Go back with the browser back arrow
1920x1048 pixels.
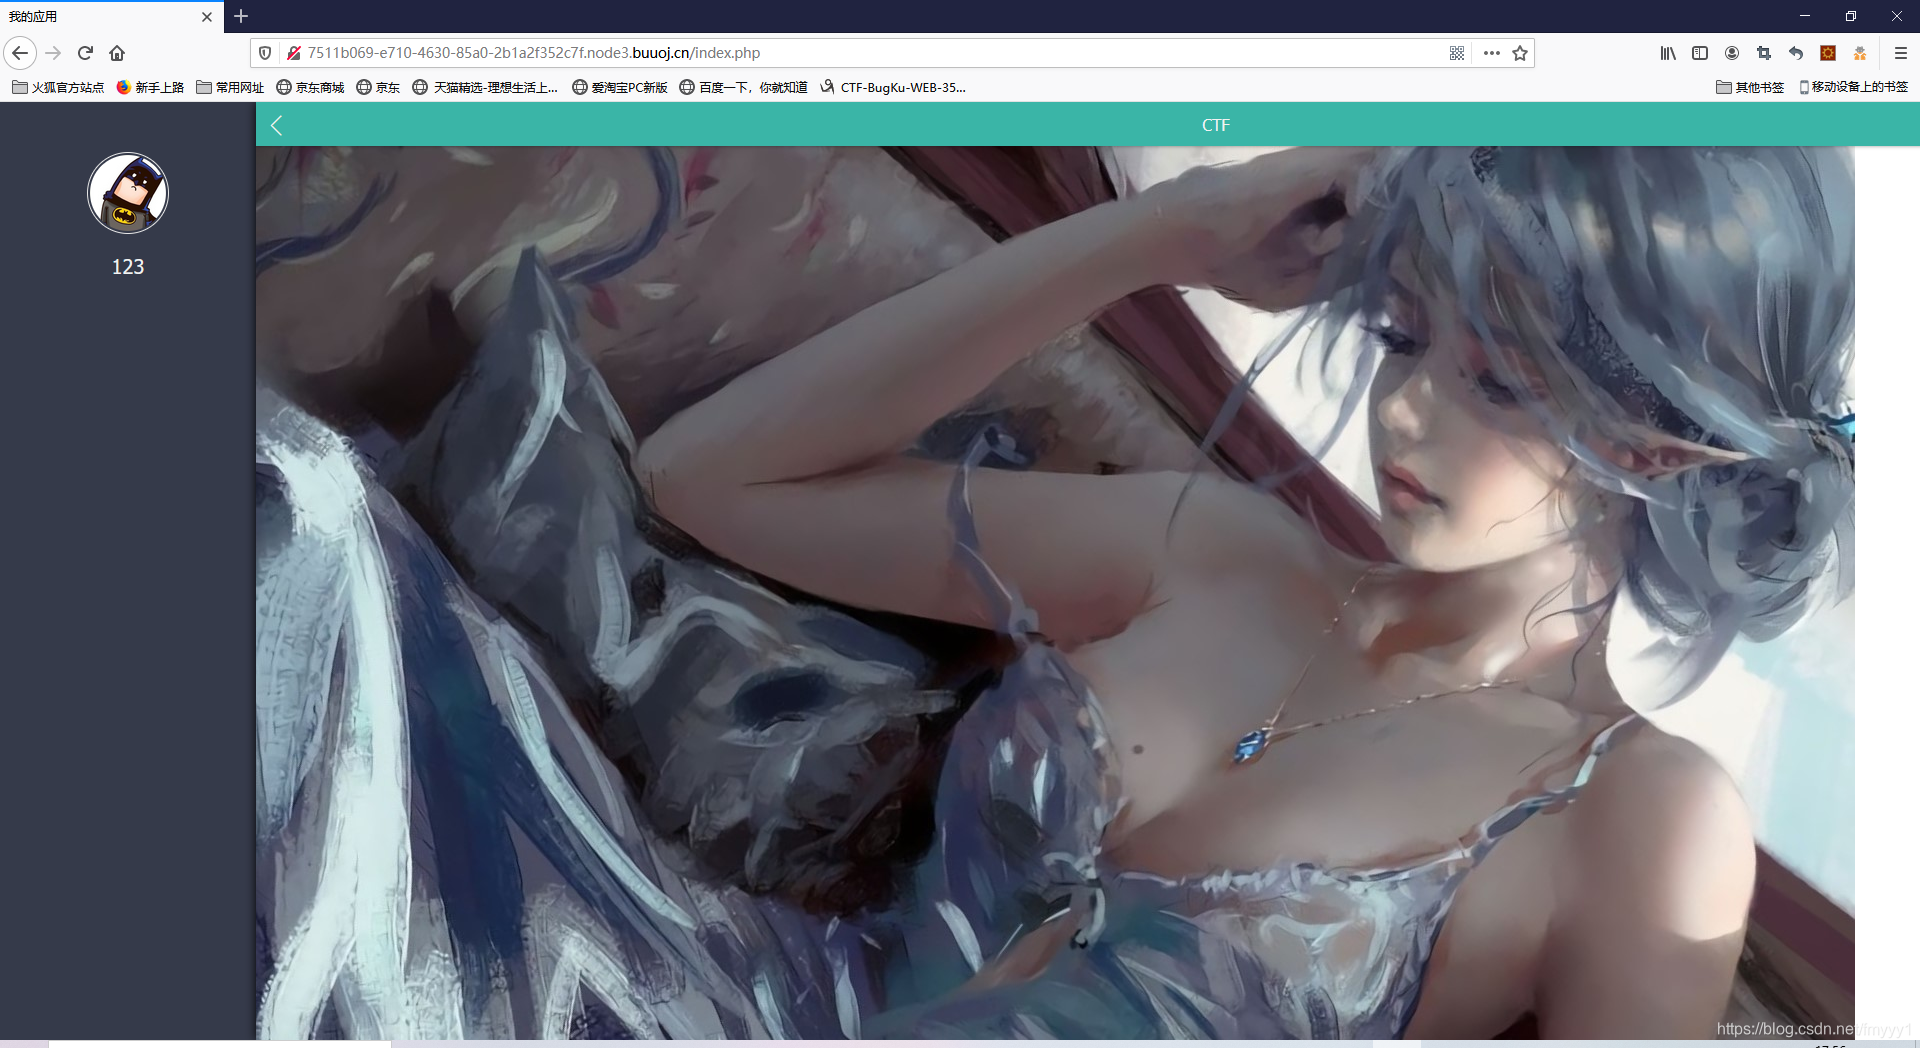[20, 53]
